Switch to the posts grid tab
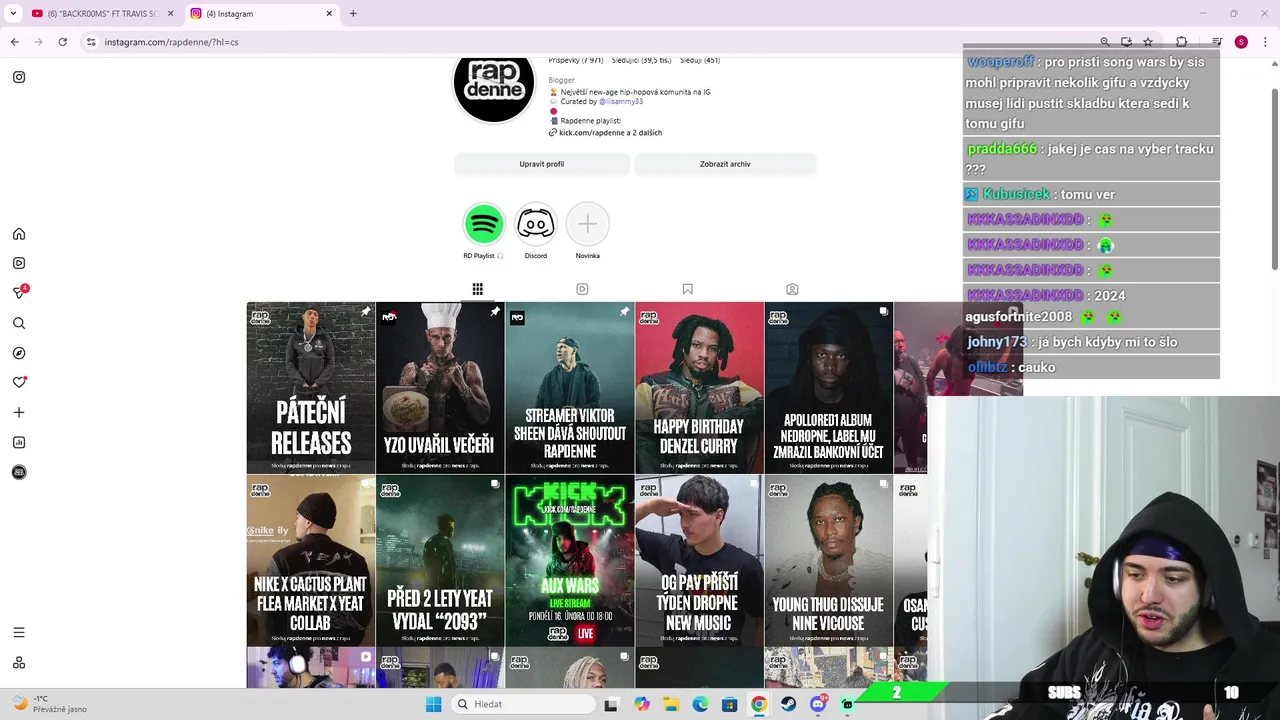Image resolution: width=1280 pixels, height=720 pixels. click(x=477, y=289)
